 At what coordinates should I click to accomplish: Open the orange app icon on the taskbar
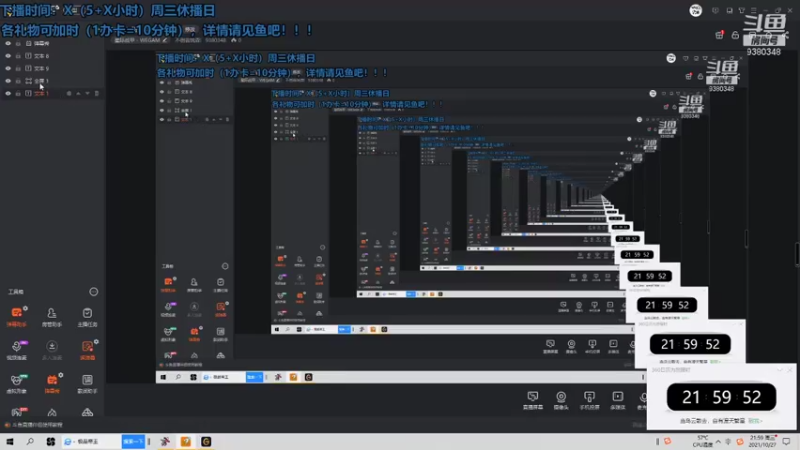(186, 442)
